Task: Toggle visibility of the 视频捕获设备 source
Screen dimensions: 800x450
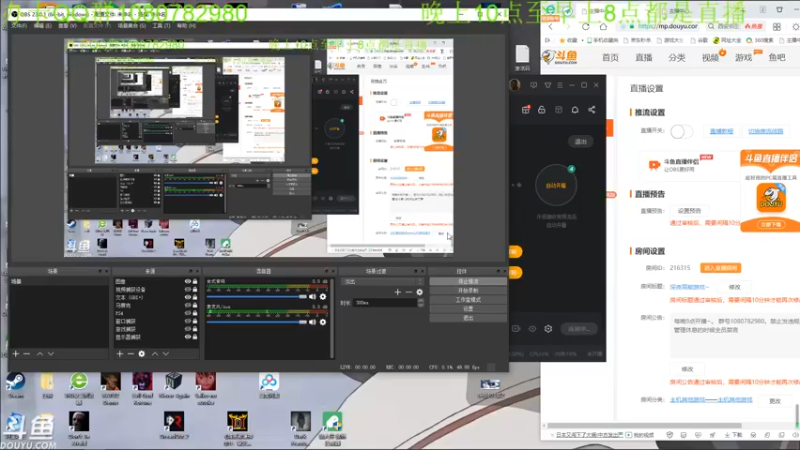Action: (x=187, y=289)
